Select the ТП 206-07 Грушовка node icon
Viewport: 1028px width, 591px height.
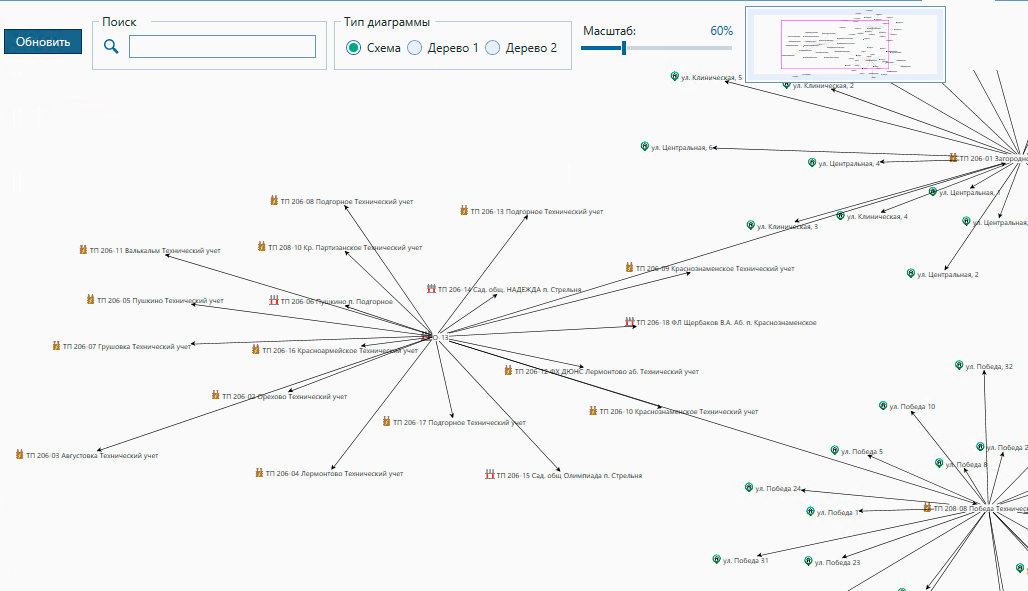point(56,346)
